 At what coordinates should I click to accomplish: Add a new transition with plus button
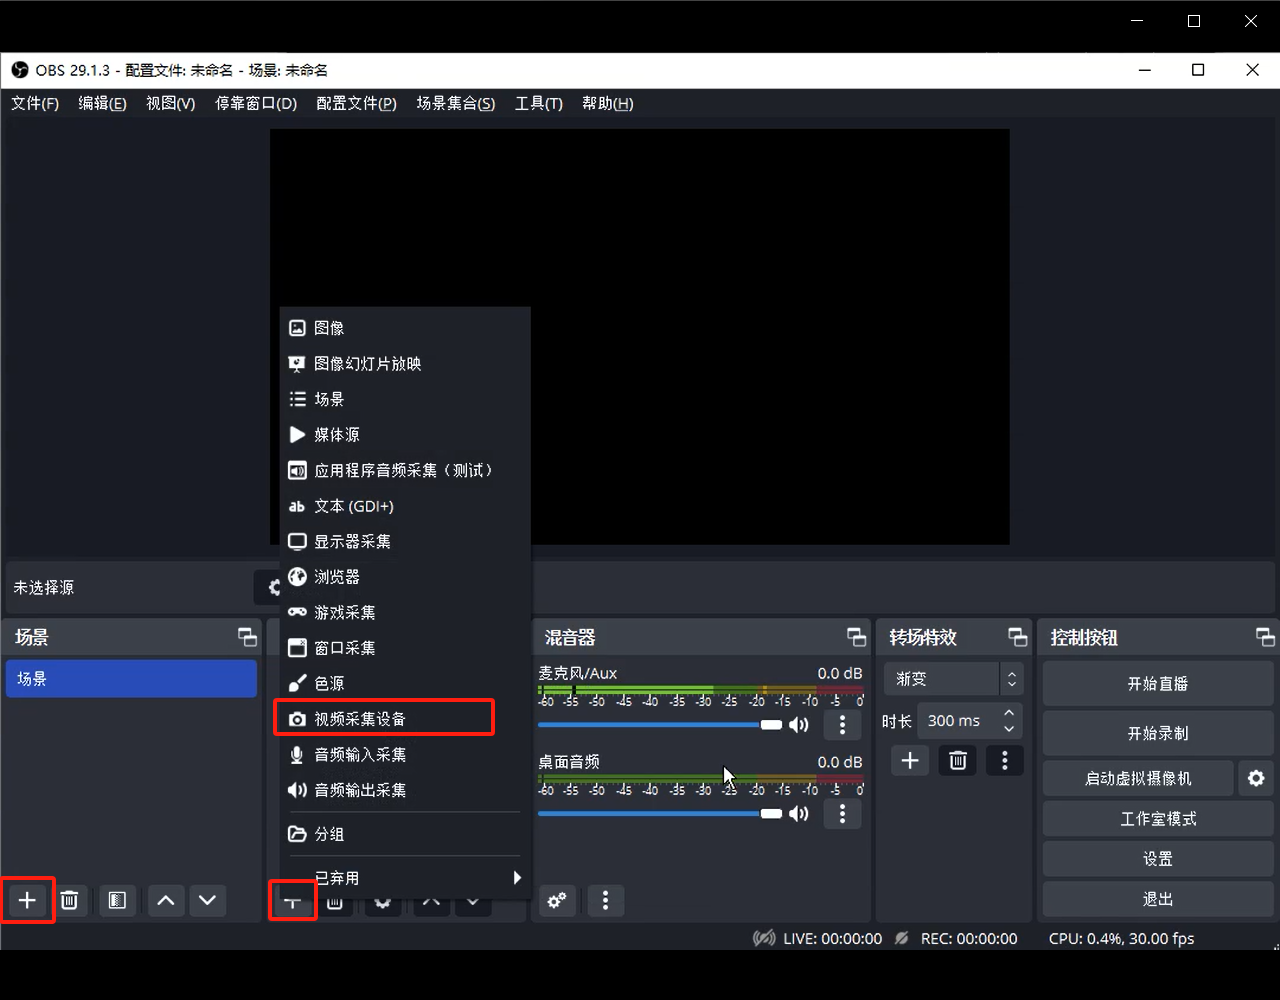[909, 761]
